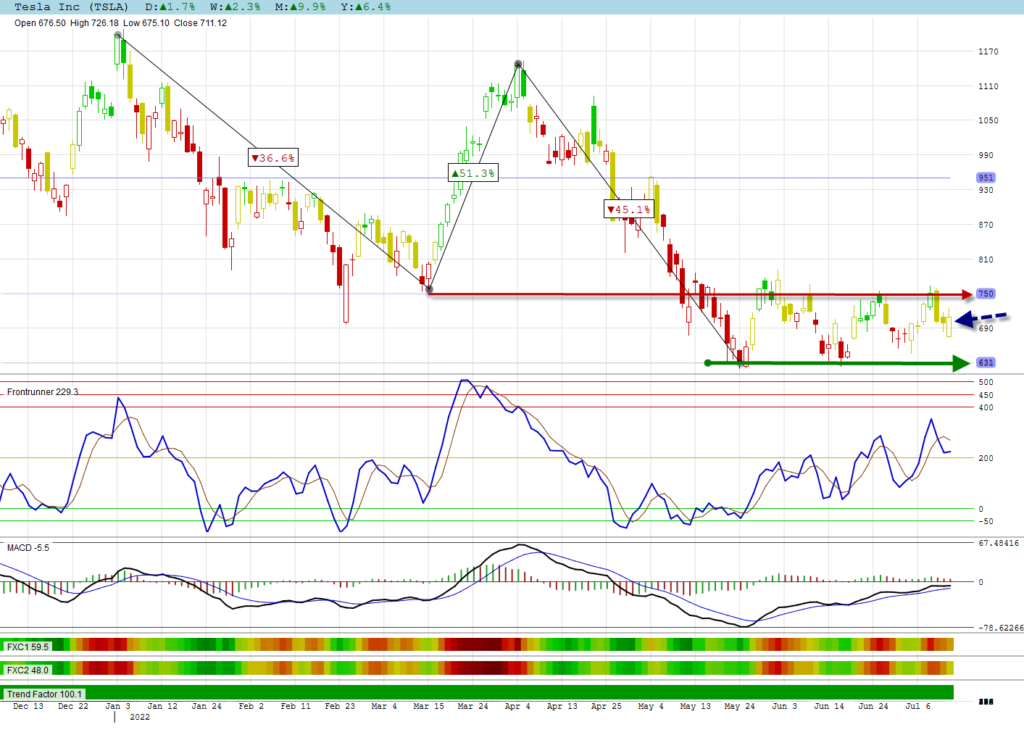Click the trend line anchor at the Apr 4 peak

pyautogui.click(x=518, y=64)
